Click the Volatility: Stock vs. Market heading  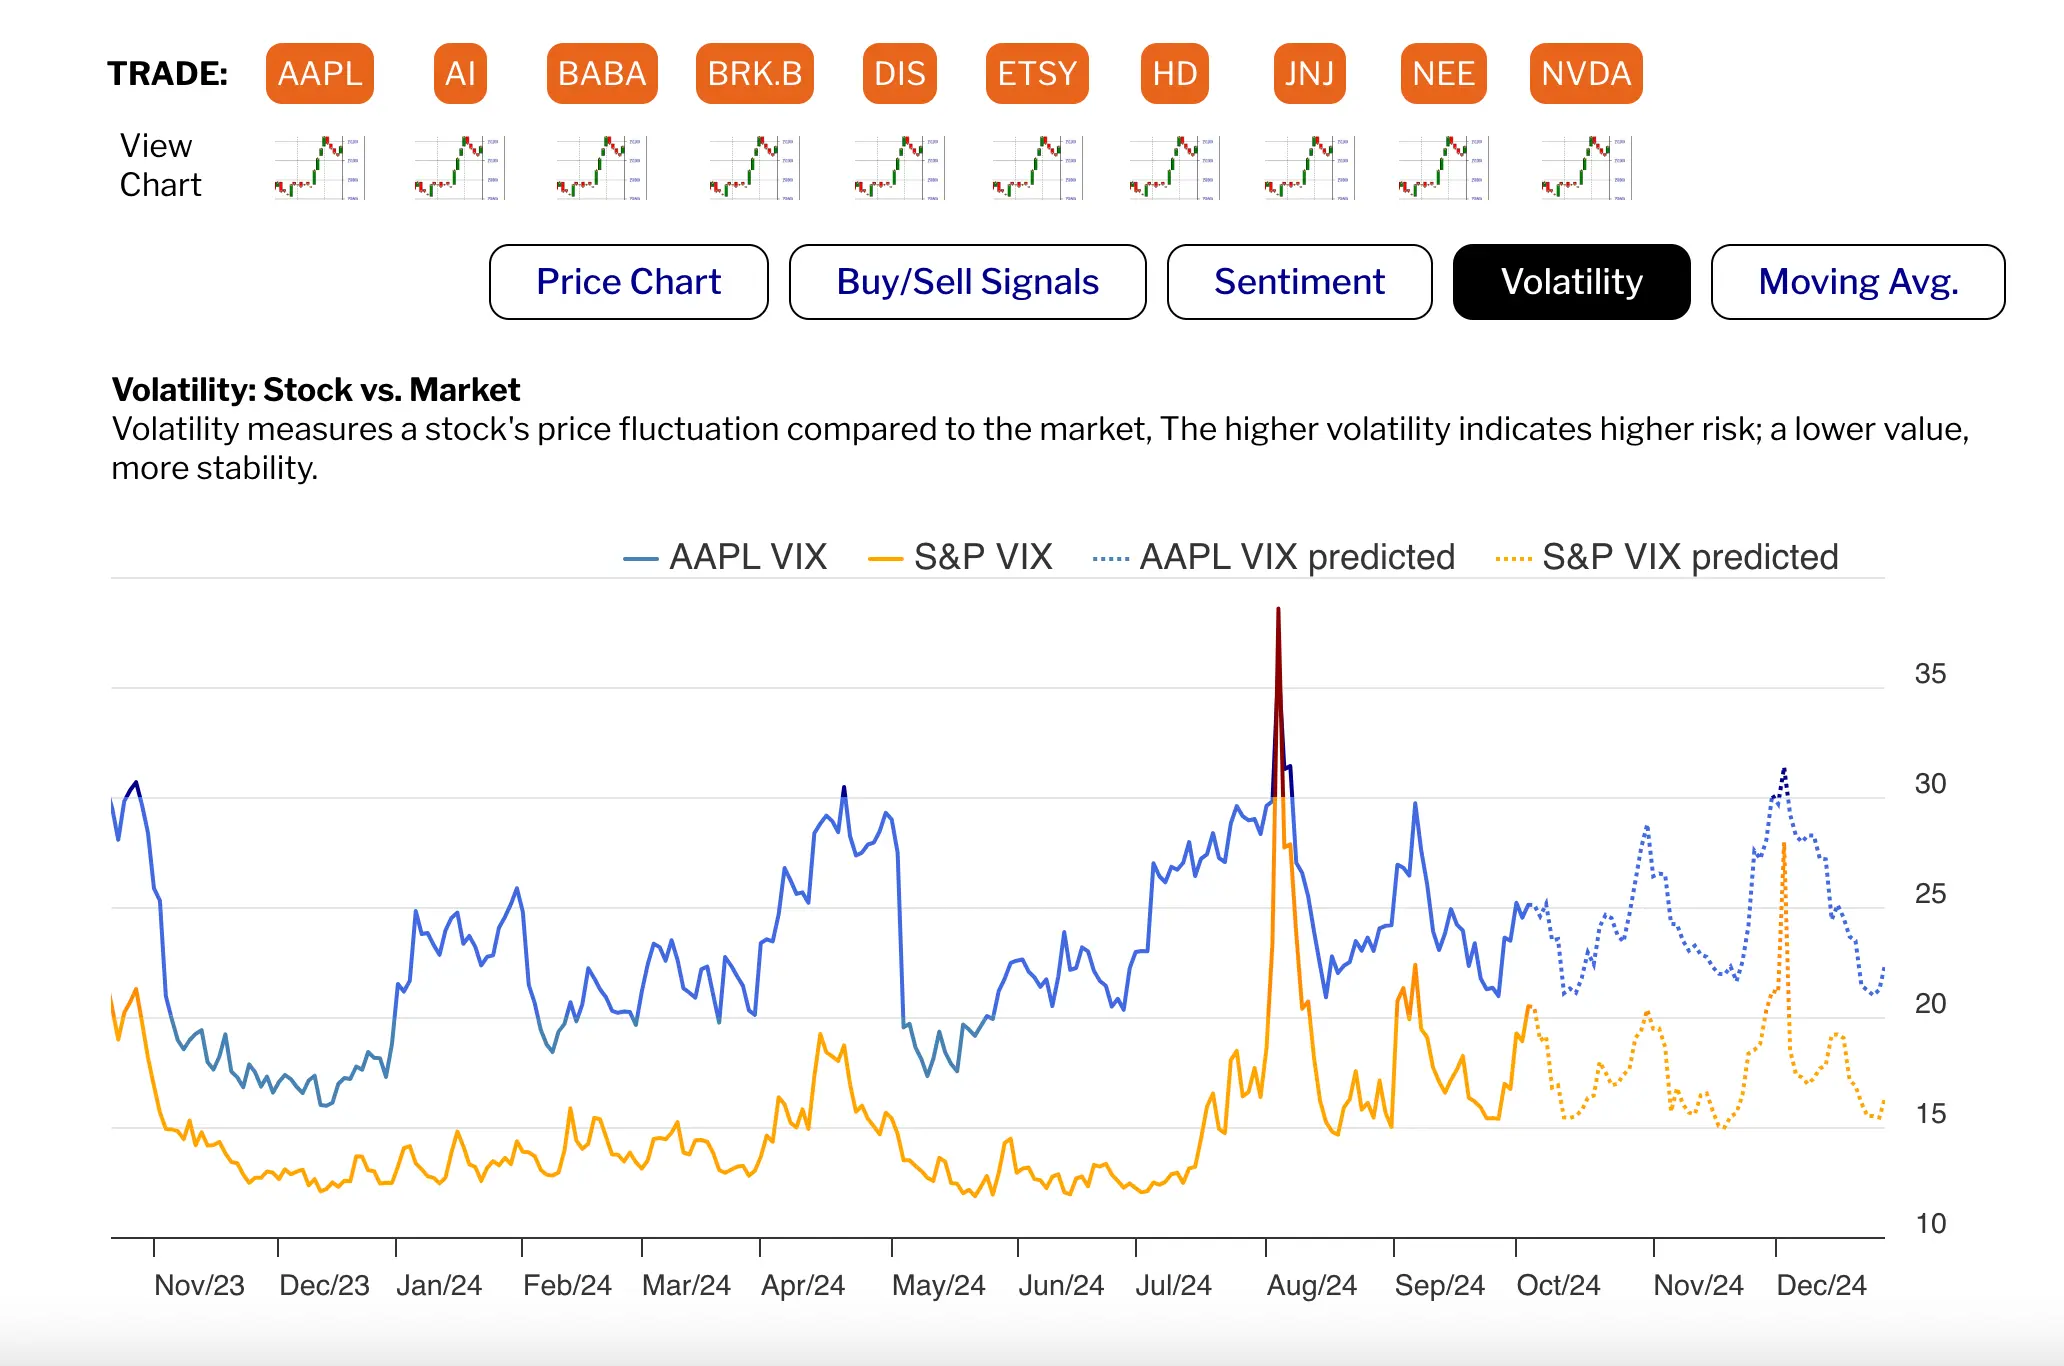[316, 389]
